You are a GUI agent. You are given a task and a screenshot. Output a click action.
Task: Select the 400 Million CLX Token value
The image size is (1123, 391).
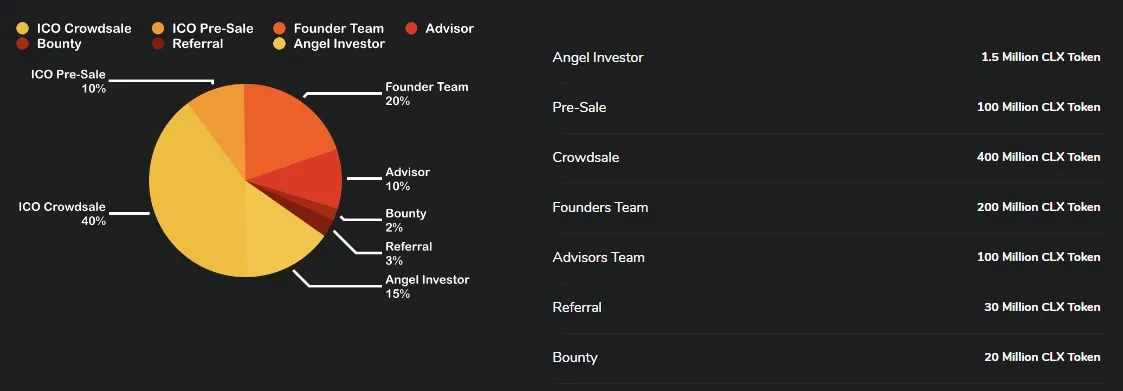coord(1038,157)
